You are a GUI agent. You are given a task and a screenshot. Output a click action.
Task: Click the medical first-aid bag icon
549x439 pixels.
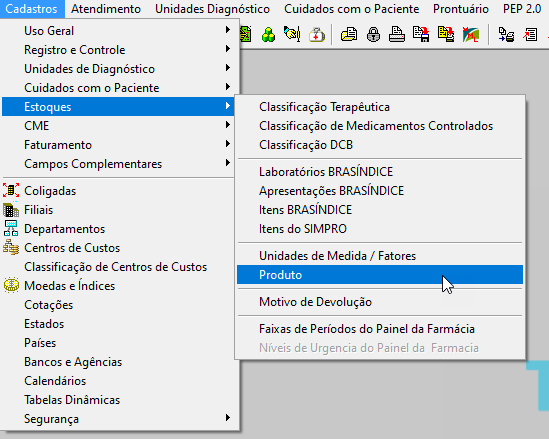pyautogui.click(x=317, y=35)
